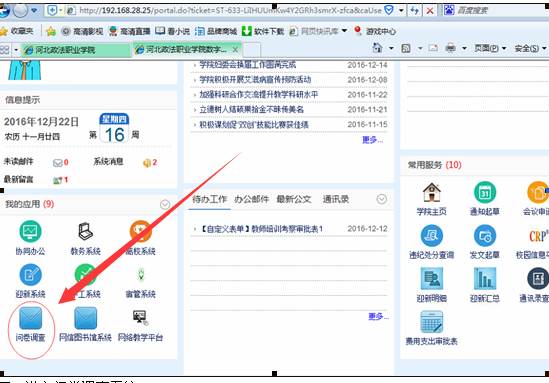Open the 教务系统 app icon

coord(85,232)
